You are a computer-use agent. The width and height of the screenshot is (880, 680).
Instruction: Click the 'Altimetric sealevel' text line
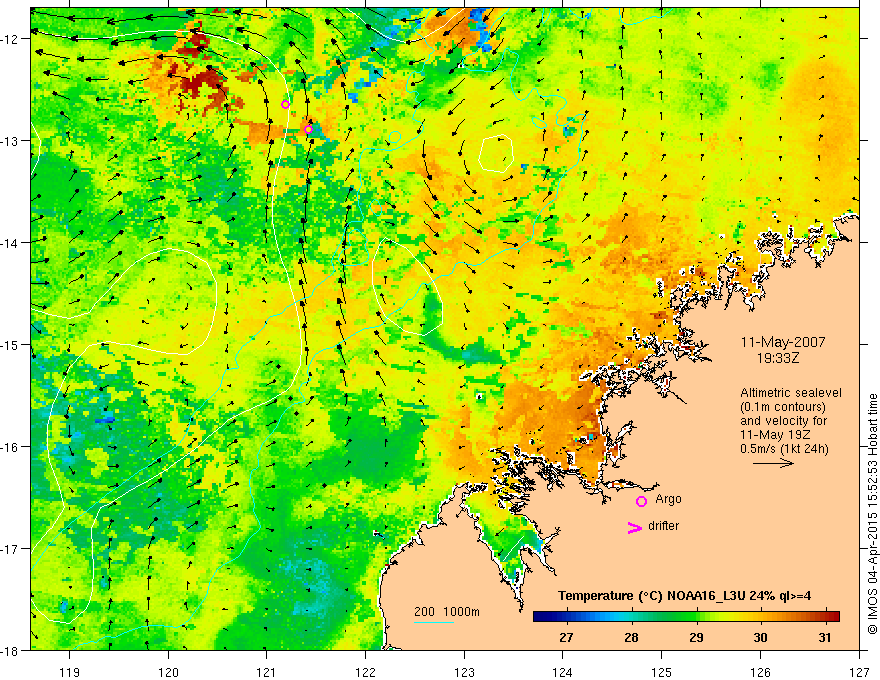click(x=791, y=393)
